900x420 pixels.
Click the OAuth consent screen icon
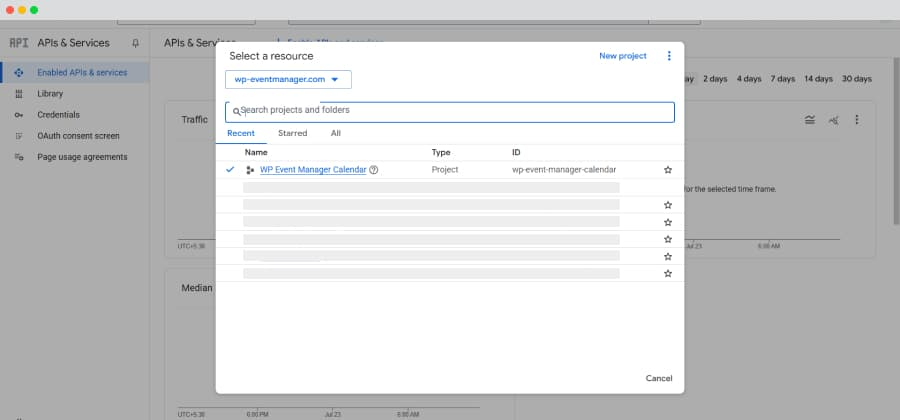(19, 136)
